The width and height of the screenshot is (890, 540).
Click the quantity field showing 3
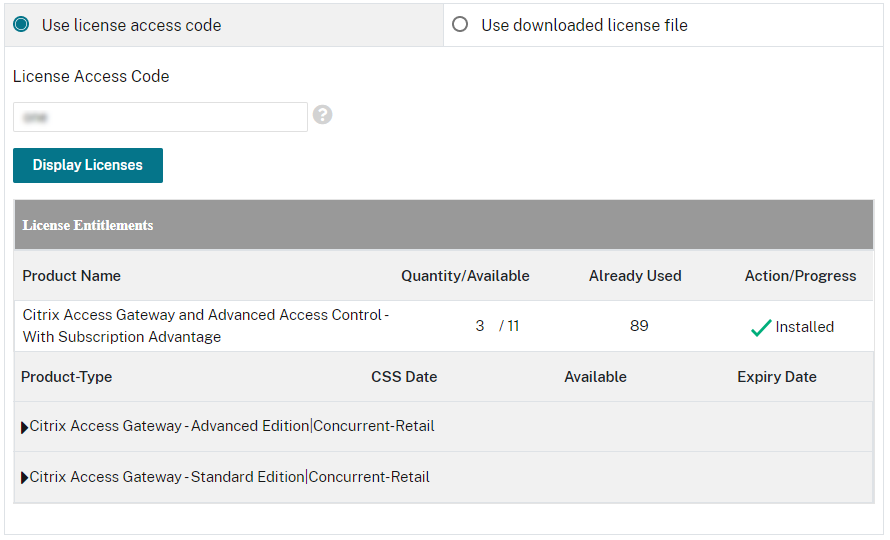click(x=480, y=326)
